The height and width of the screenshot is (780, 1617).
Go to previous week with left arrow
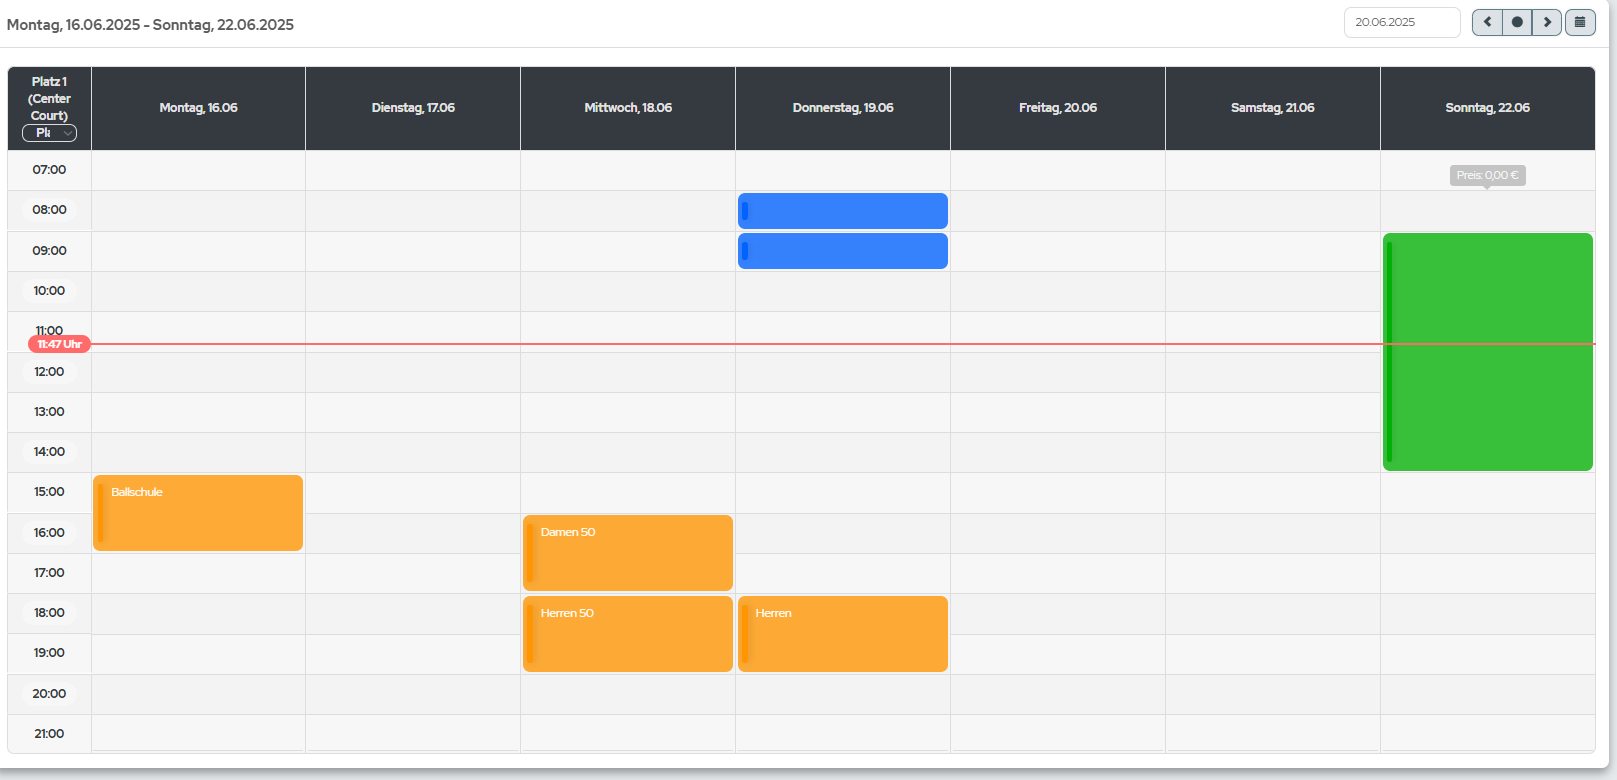click(1487, 22)
